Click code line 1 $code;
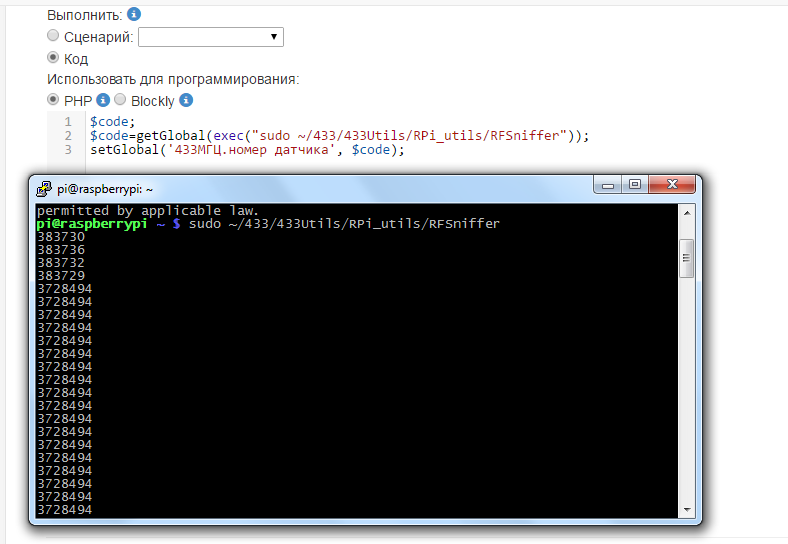This screenshot has height=544, width=788. [113, 122]
